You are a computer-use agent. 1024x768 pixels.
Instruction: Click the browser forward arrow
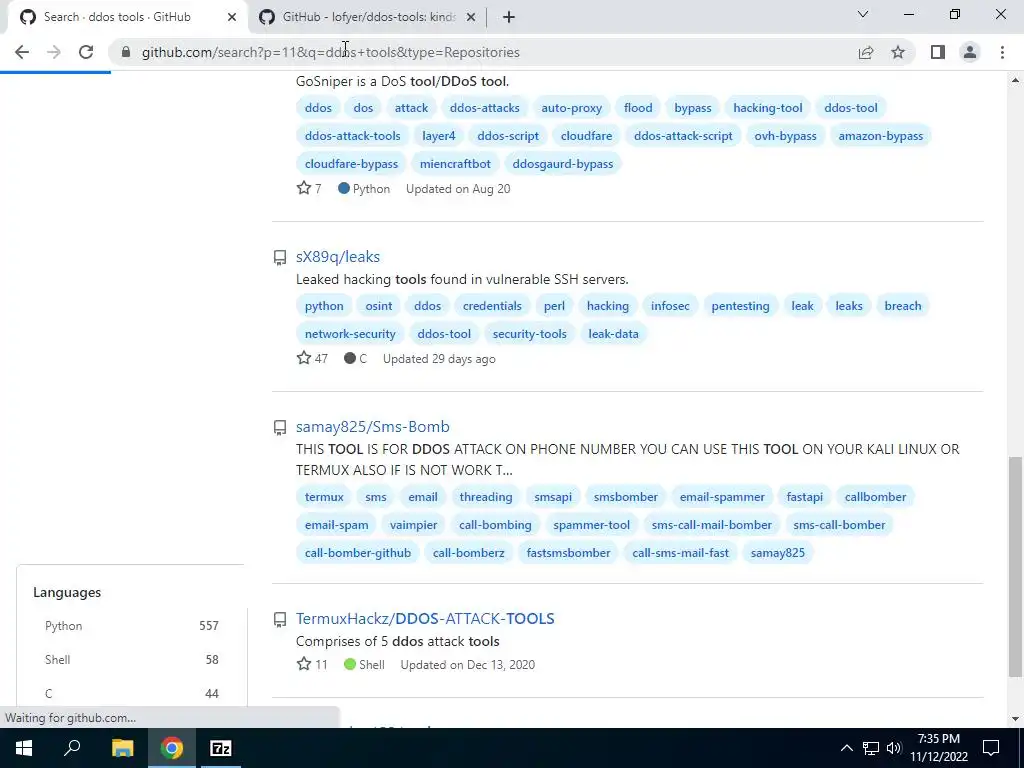pyautogui.click(x=54, y=52)
